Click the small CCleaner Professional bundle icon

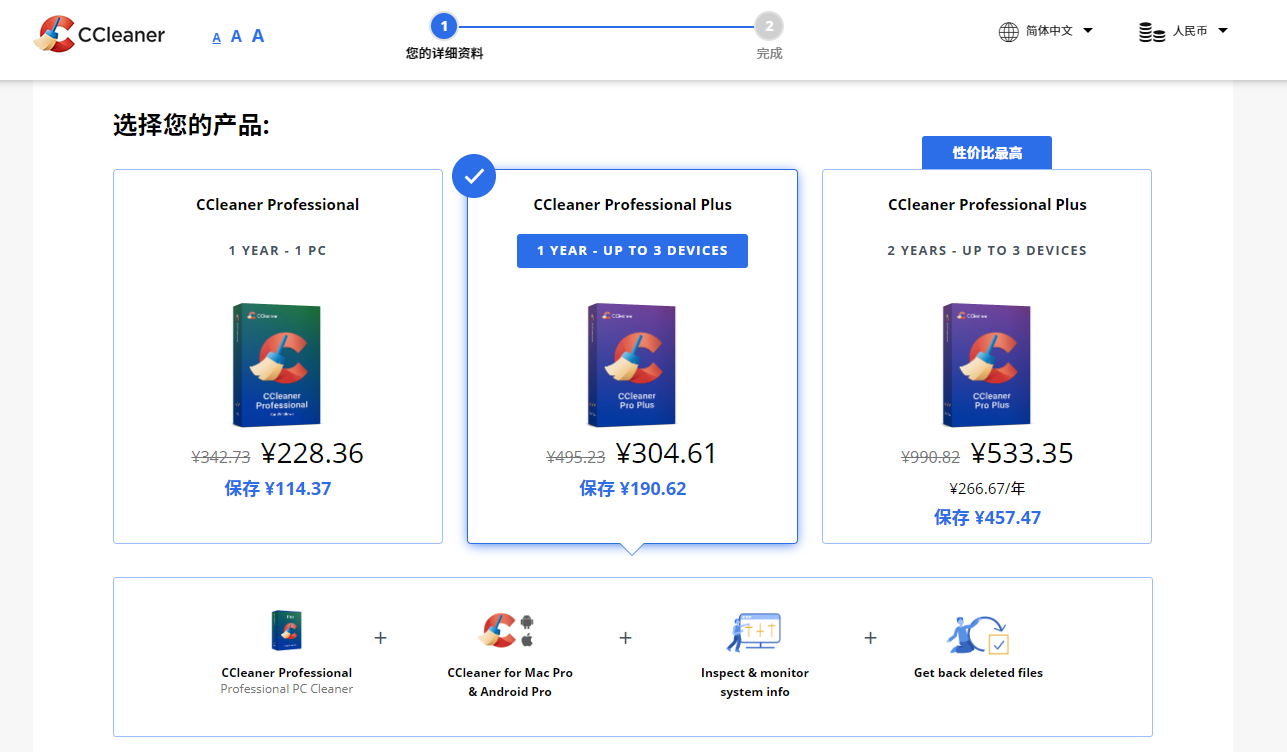[287, 631]
